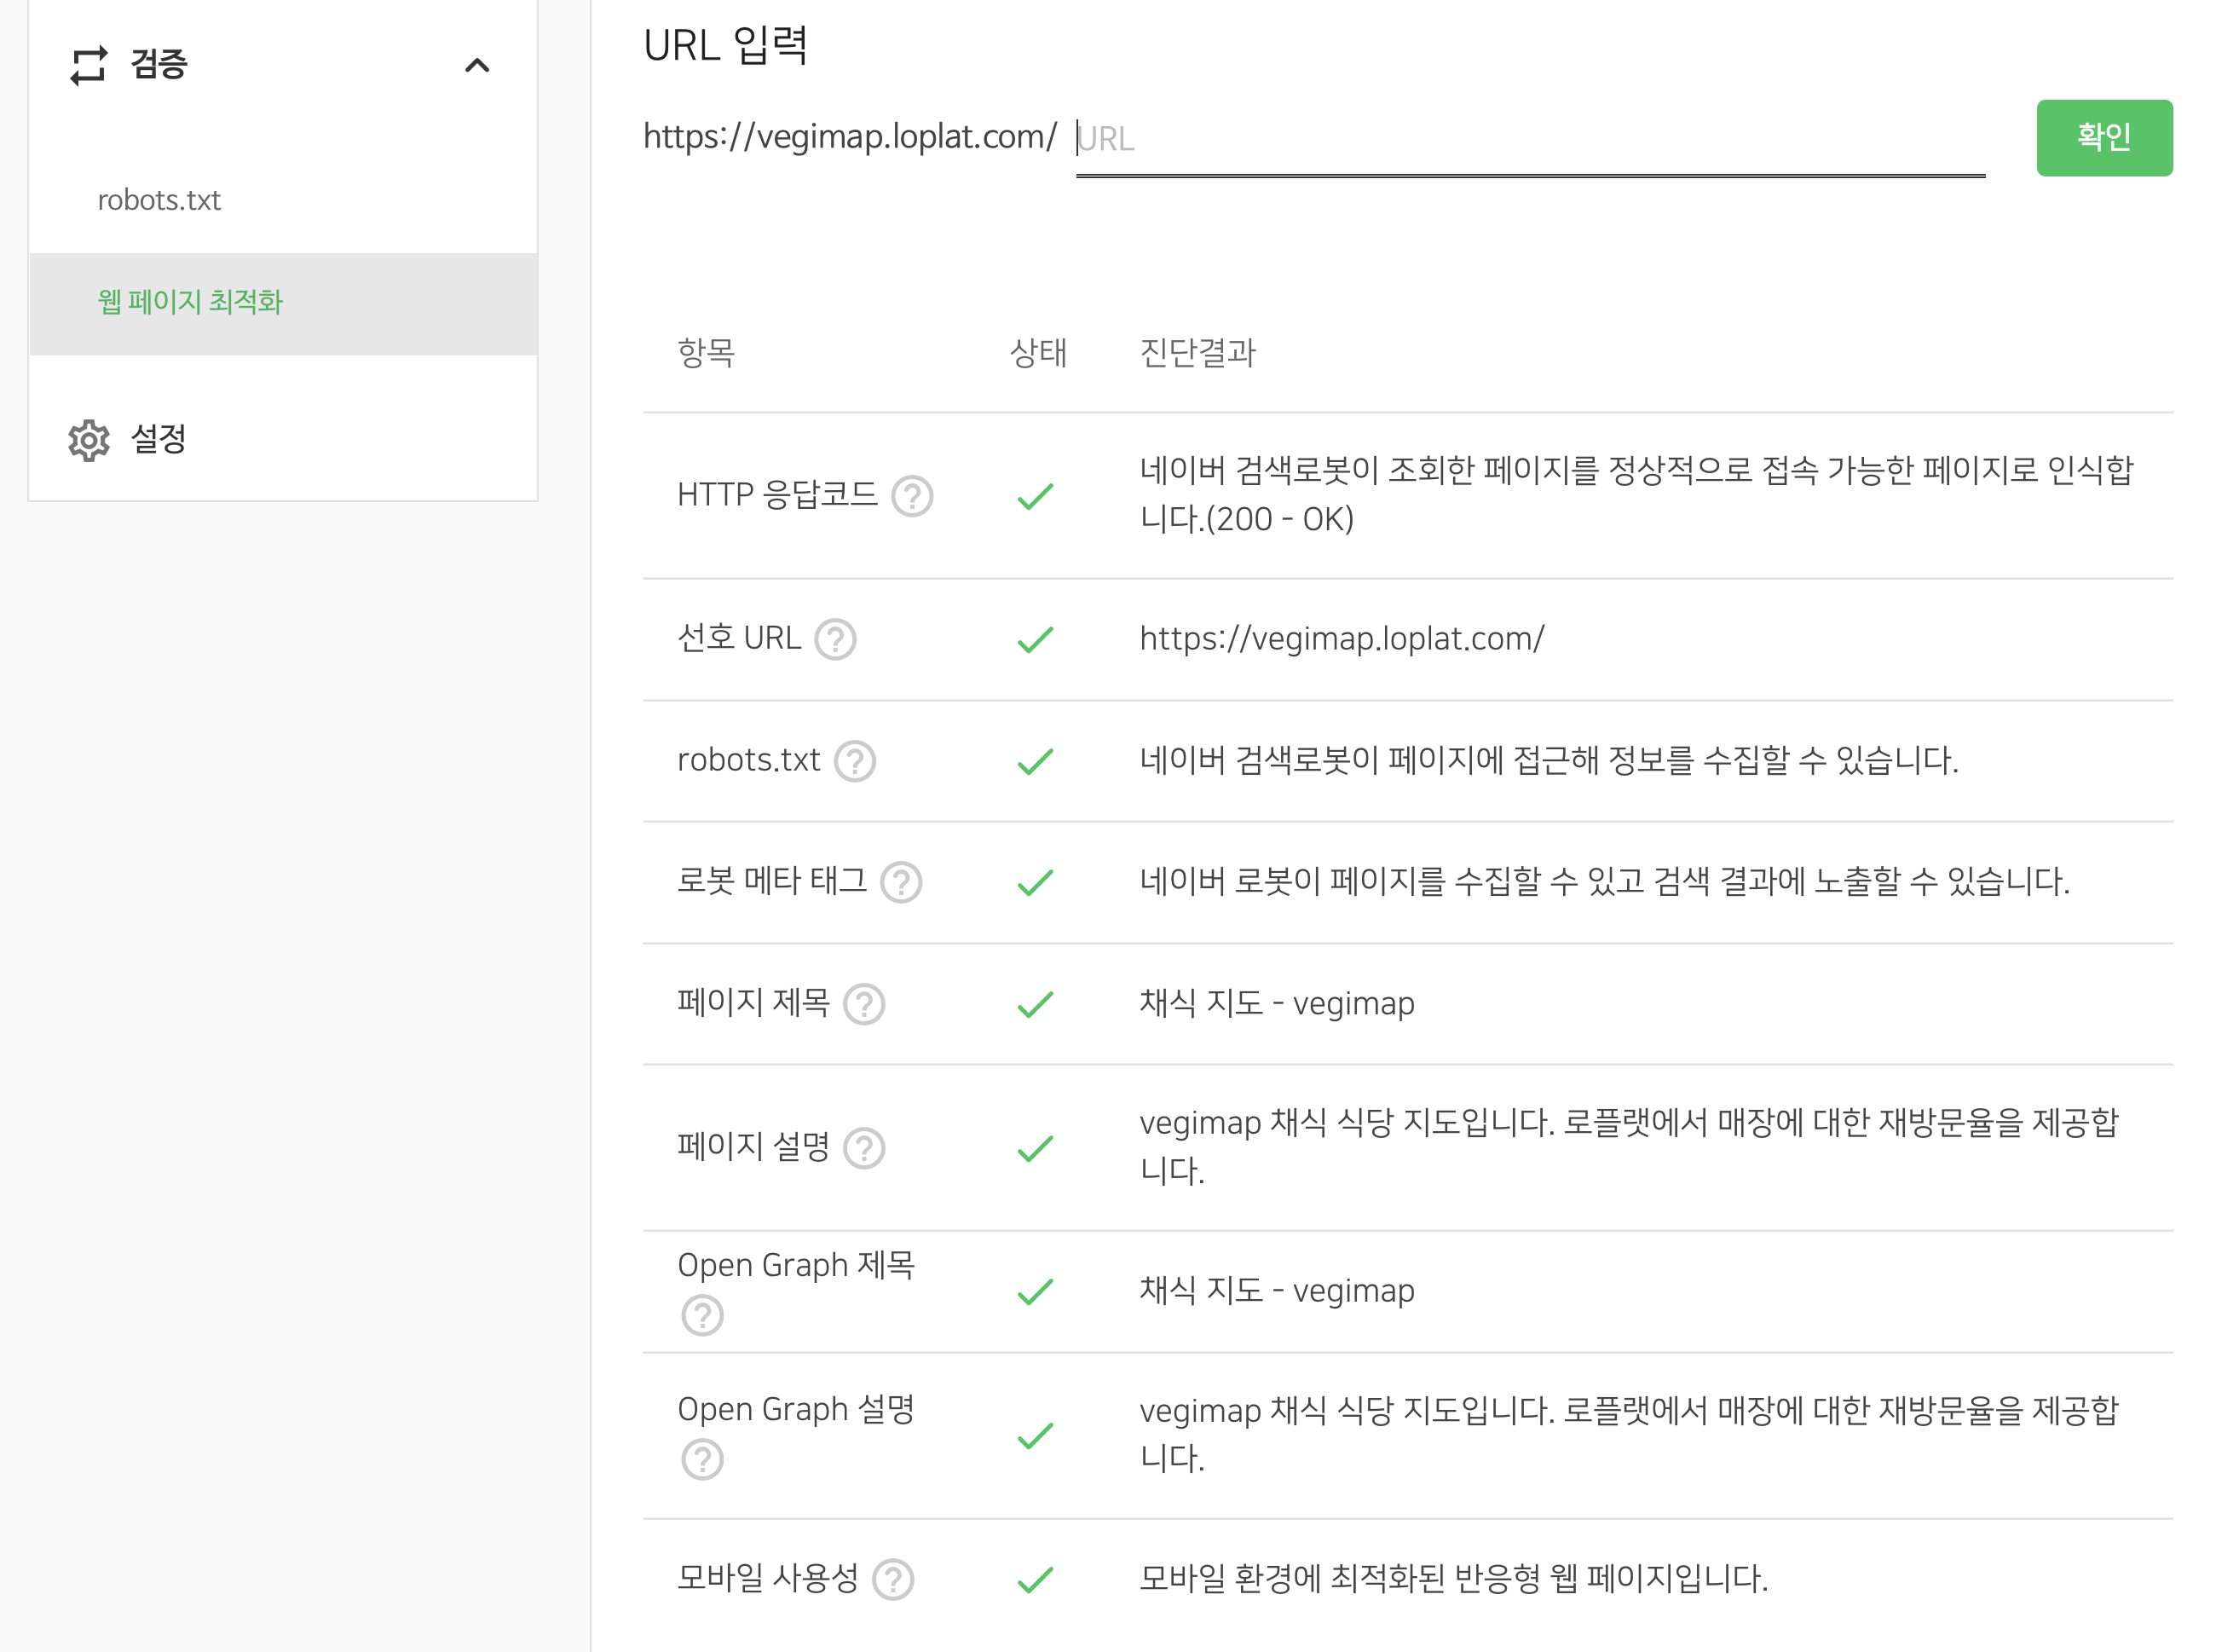Click help icon next to HTTP 응답코드
2216x1652 pixels.
[911, 496]
